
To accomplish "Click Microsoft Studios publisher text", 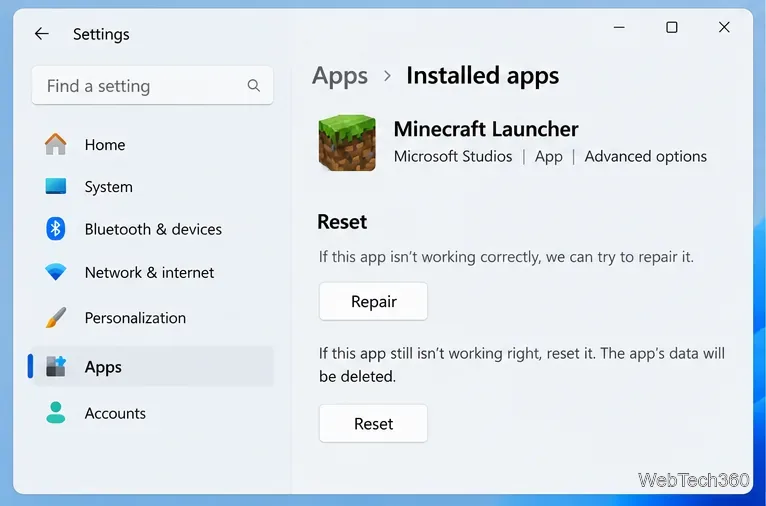I will 453,156.
